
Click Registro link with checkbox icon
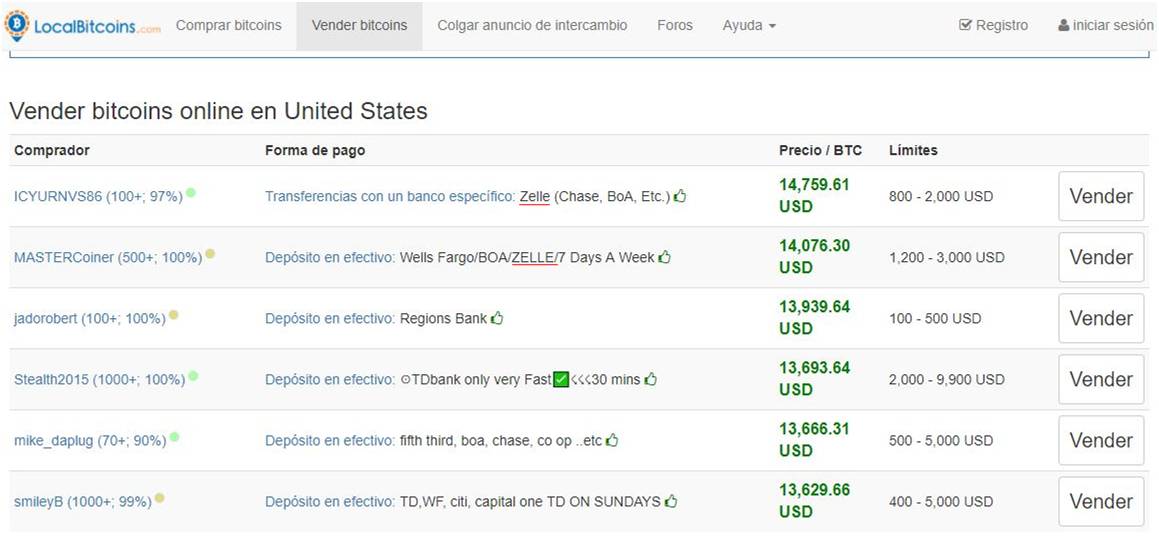point(993,26)
